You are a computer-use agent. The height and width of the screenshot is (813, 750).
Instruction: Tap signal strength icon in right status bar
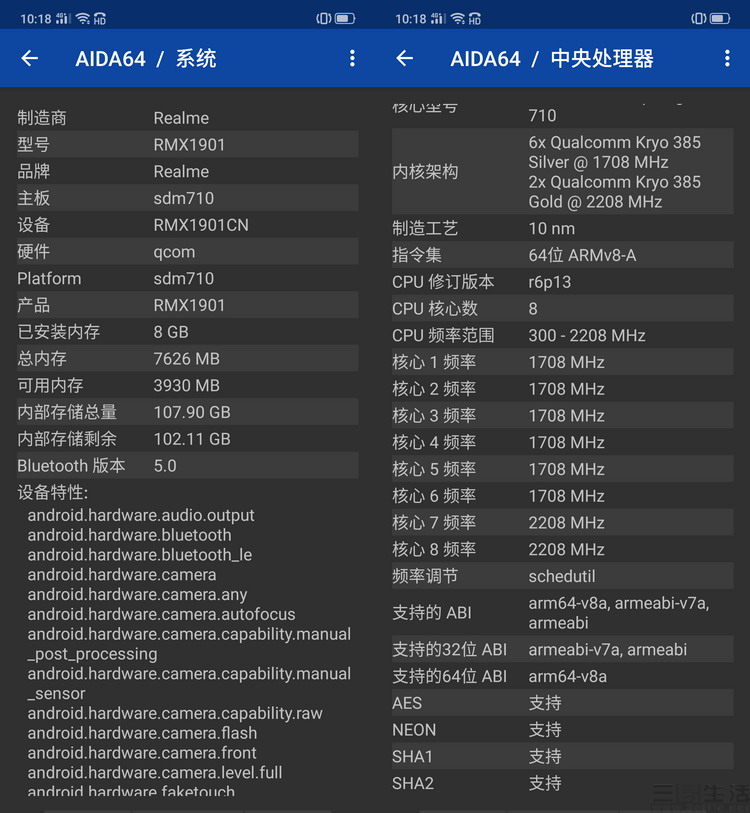tap(439, 18)
